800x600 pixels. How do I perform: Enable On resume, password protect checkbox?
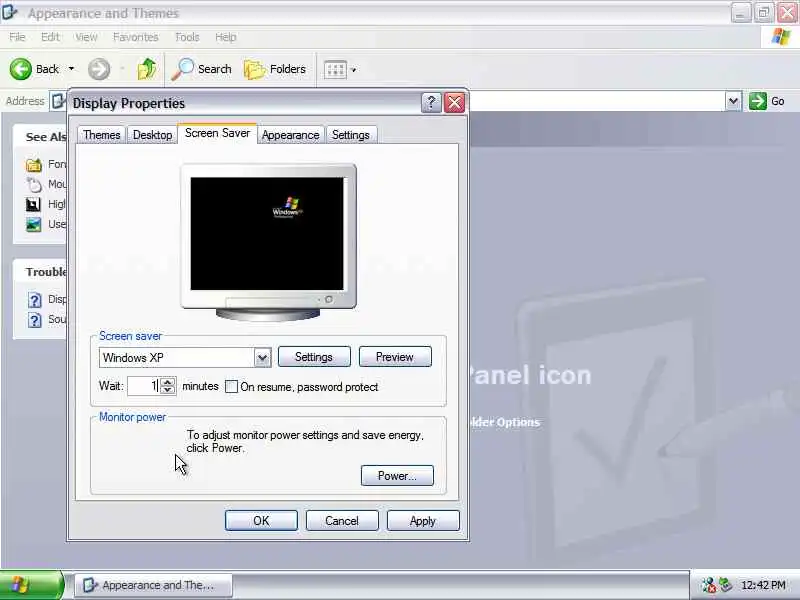pyautogui.click(x=231, y=387)
